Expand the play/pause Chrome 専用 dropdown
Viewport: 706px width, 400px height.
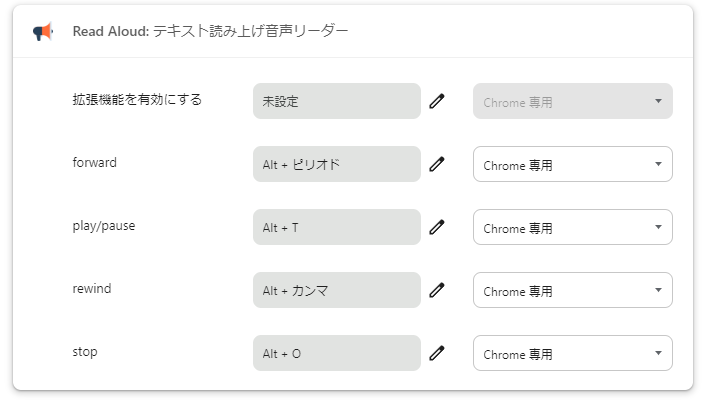[572, 227]
